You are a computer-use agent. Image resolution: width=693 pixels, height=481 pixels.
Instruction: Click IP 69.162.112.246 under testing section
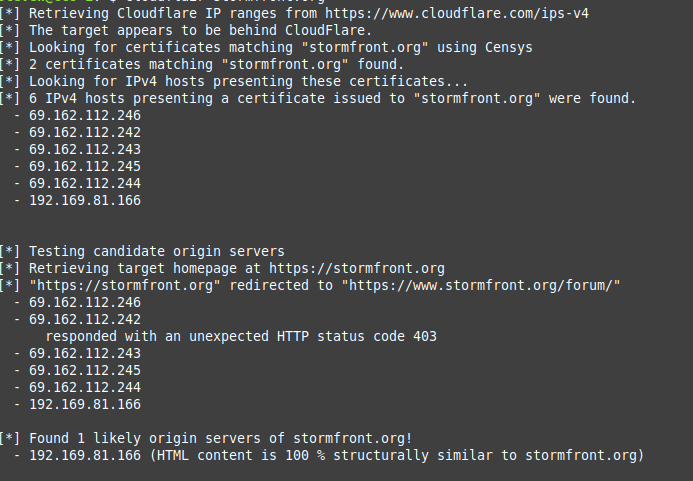(x=85, y=302)
